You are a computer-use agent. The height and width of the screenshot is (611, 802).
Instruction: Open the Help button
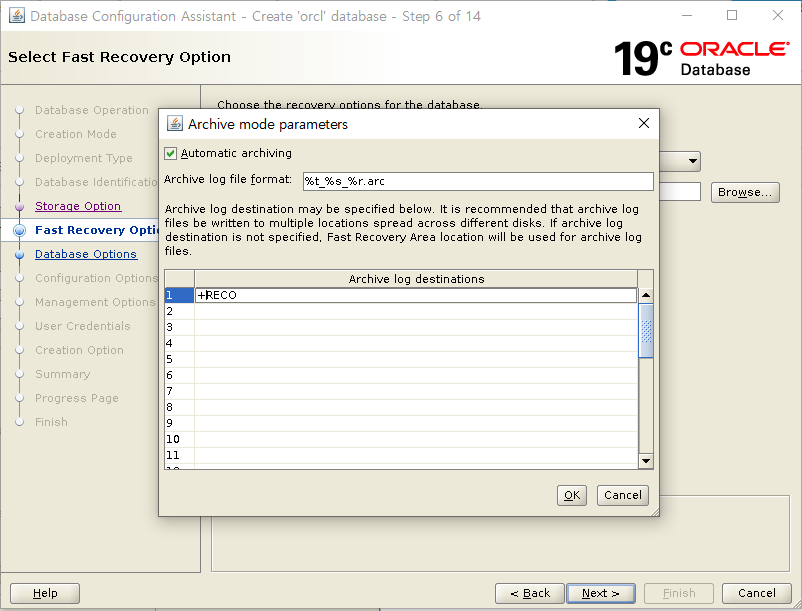click(45, 593)
